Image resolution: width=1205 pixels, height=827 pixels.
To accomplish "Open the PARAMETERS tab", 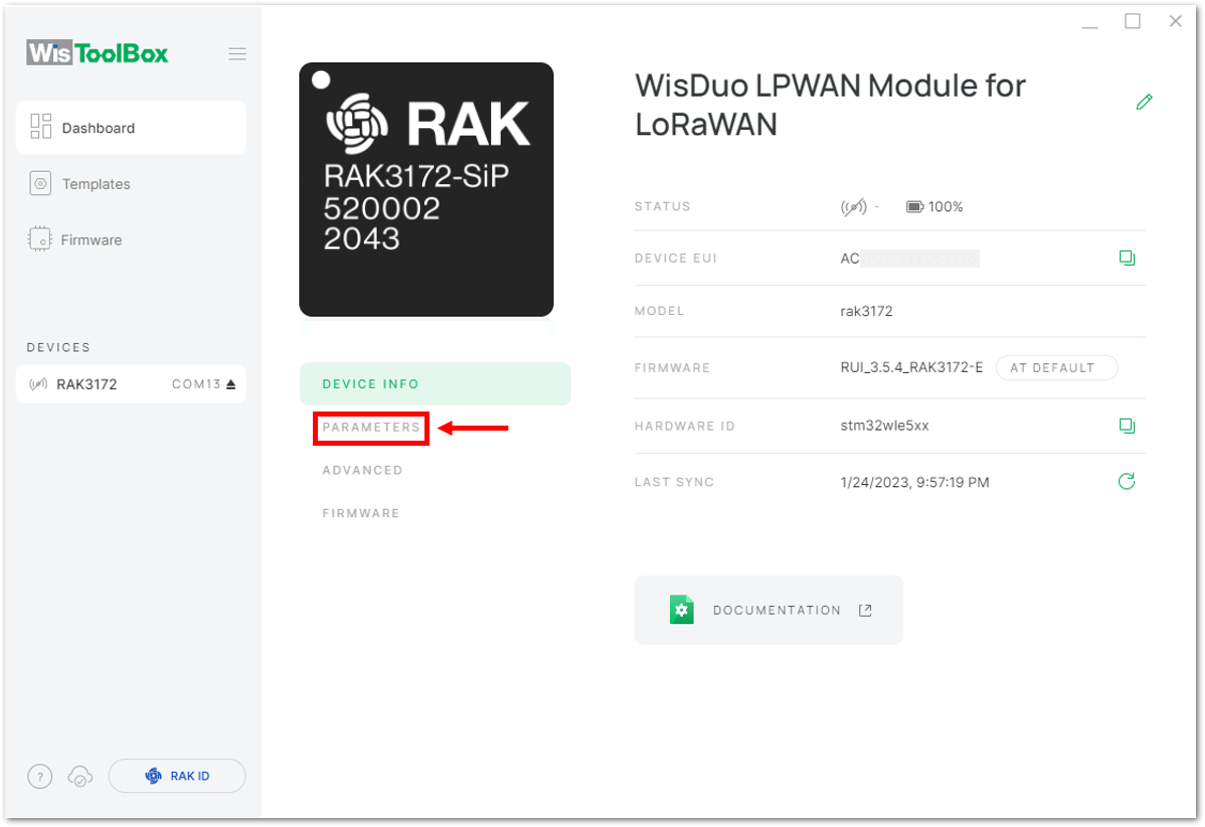I will click(x=371, y=427).
